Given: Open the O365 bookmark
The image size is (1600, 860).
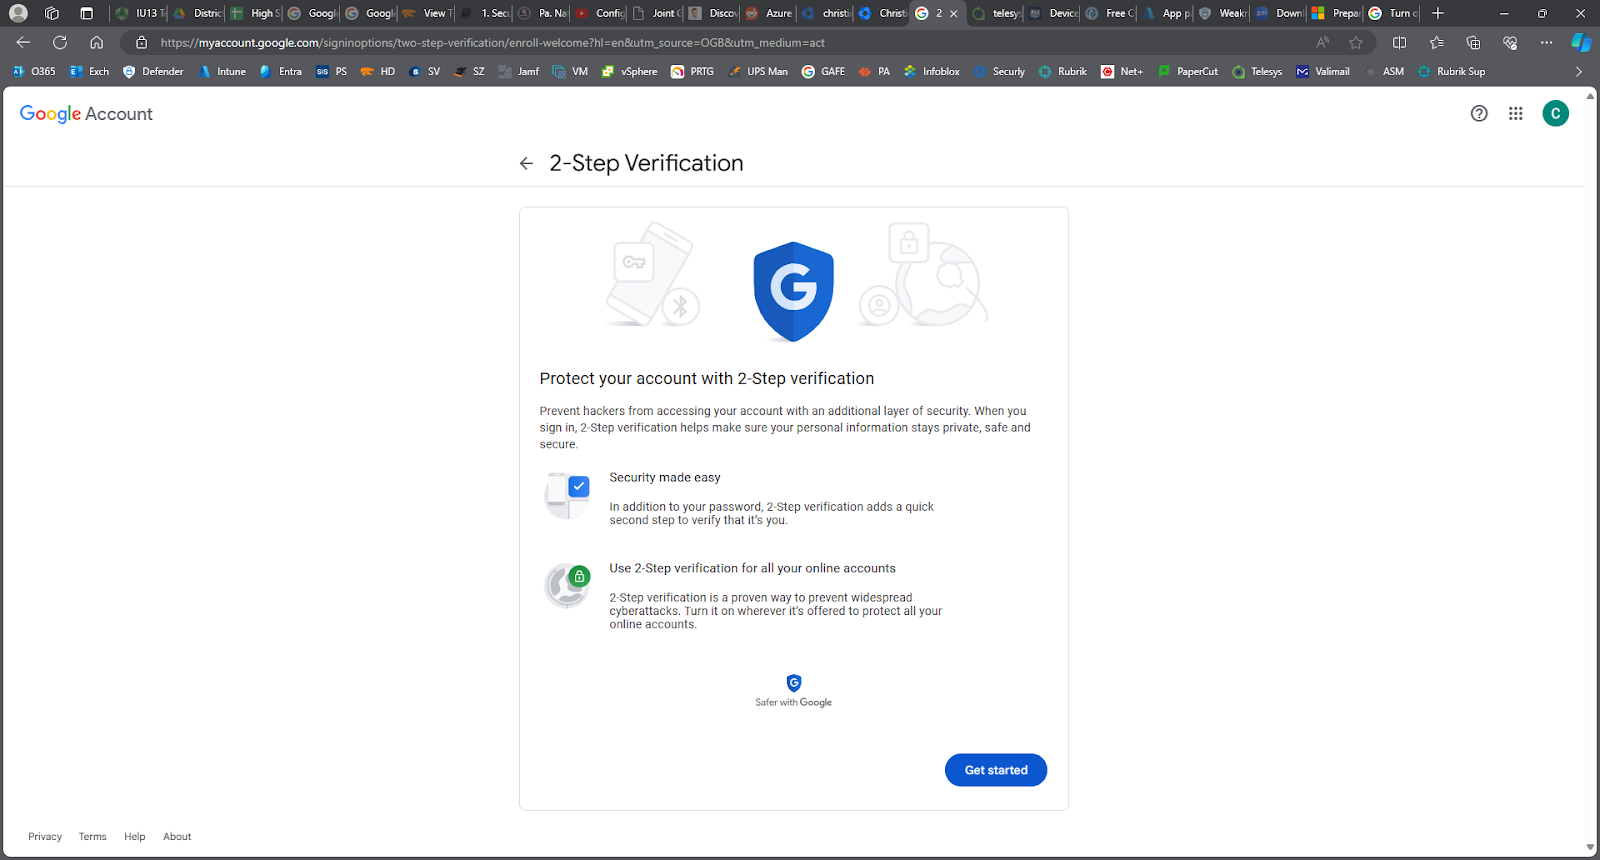Looking at the screenshot, I should point(34,72).
